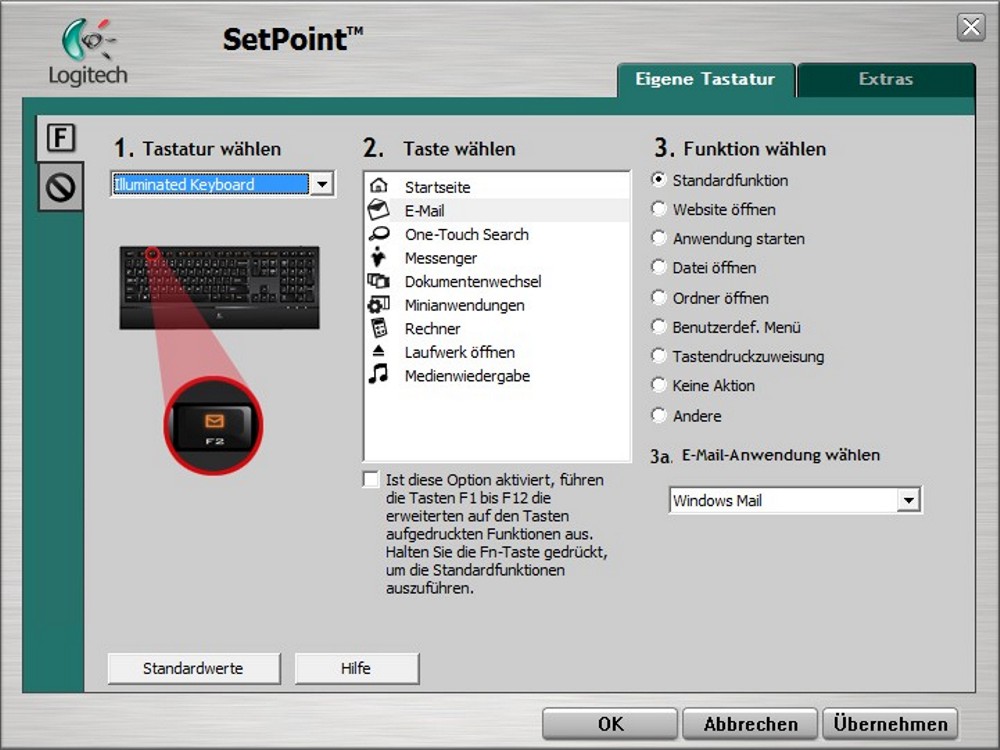This screenshot has width=1000, height=750.
Task: Click the Abbrechen button
Action: point(750,724)
